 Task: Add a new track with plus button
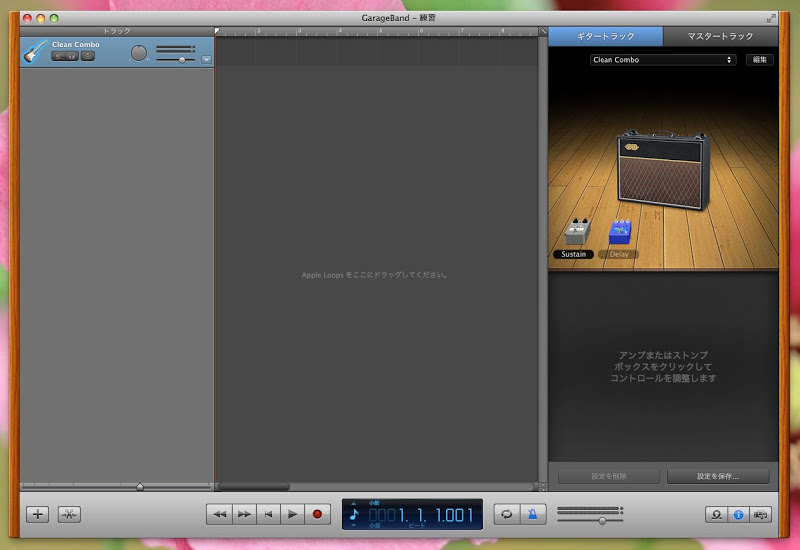38,514
